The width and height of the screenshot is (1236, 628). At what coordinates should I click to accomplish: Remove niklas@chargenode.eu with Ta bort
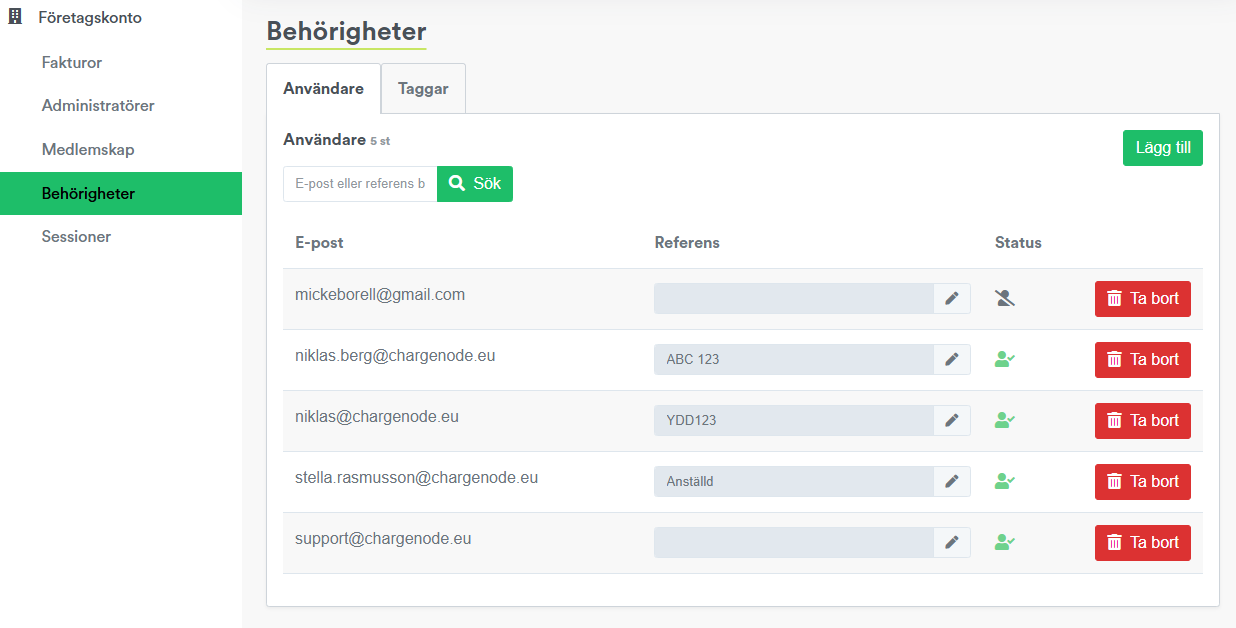tap(1142, 421)
